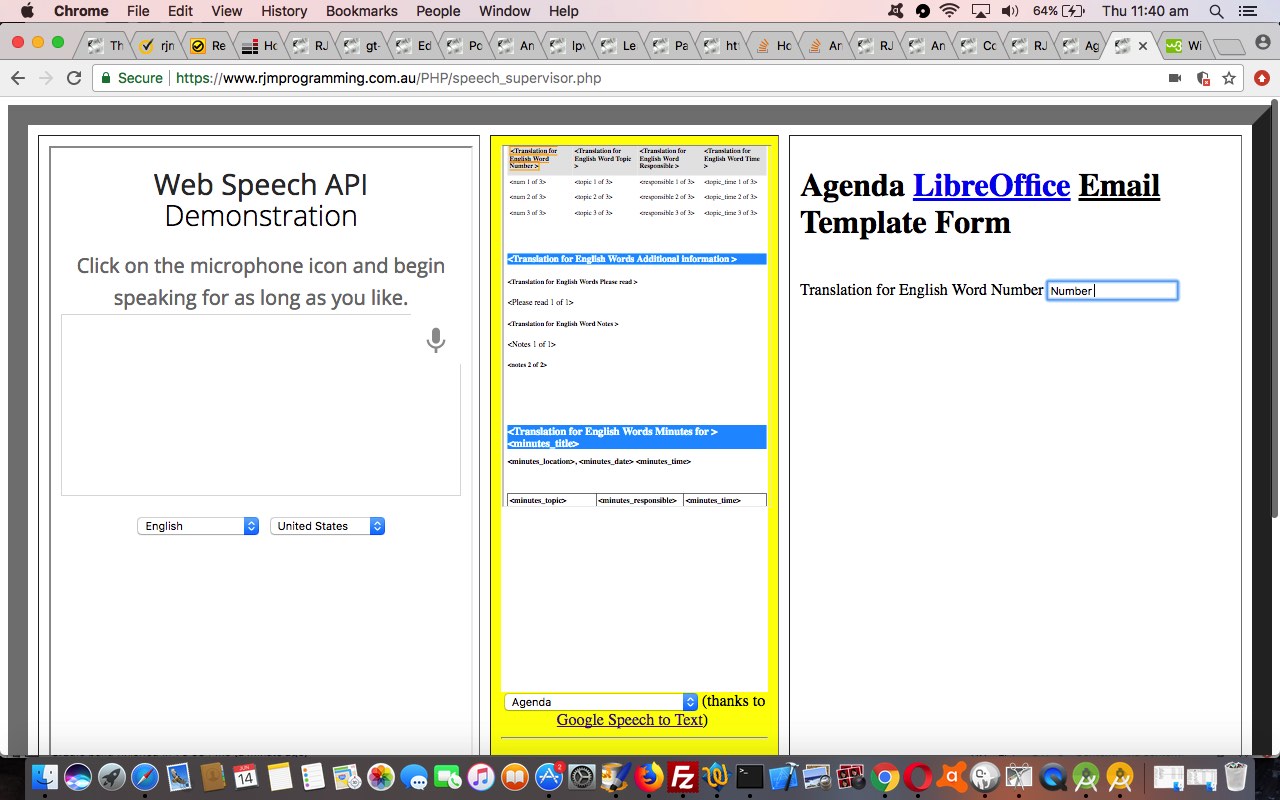The width and height of the screenshot is (1280, 800).
Task: Open the Google Speech to Text link
Action: click(x=630, y=720)
